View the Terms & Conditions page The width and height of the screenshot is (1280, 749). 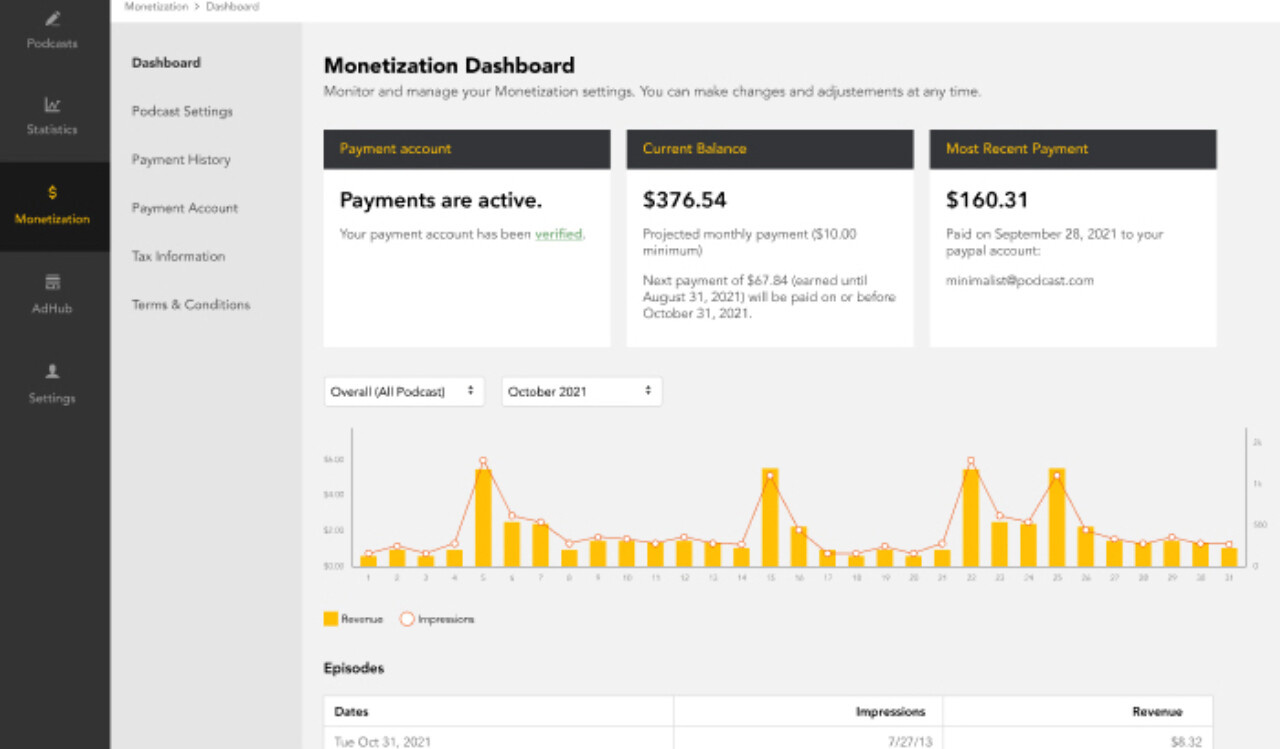click(191, 305)
